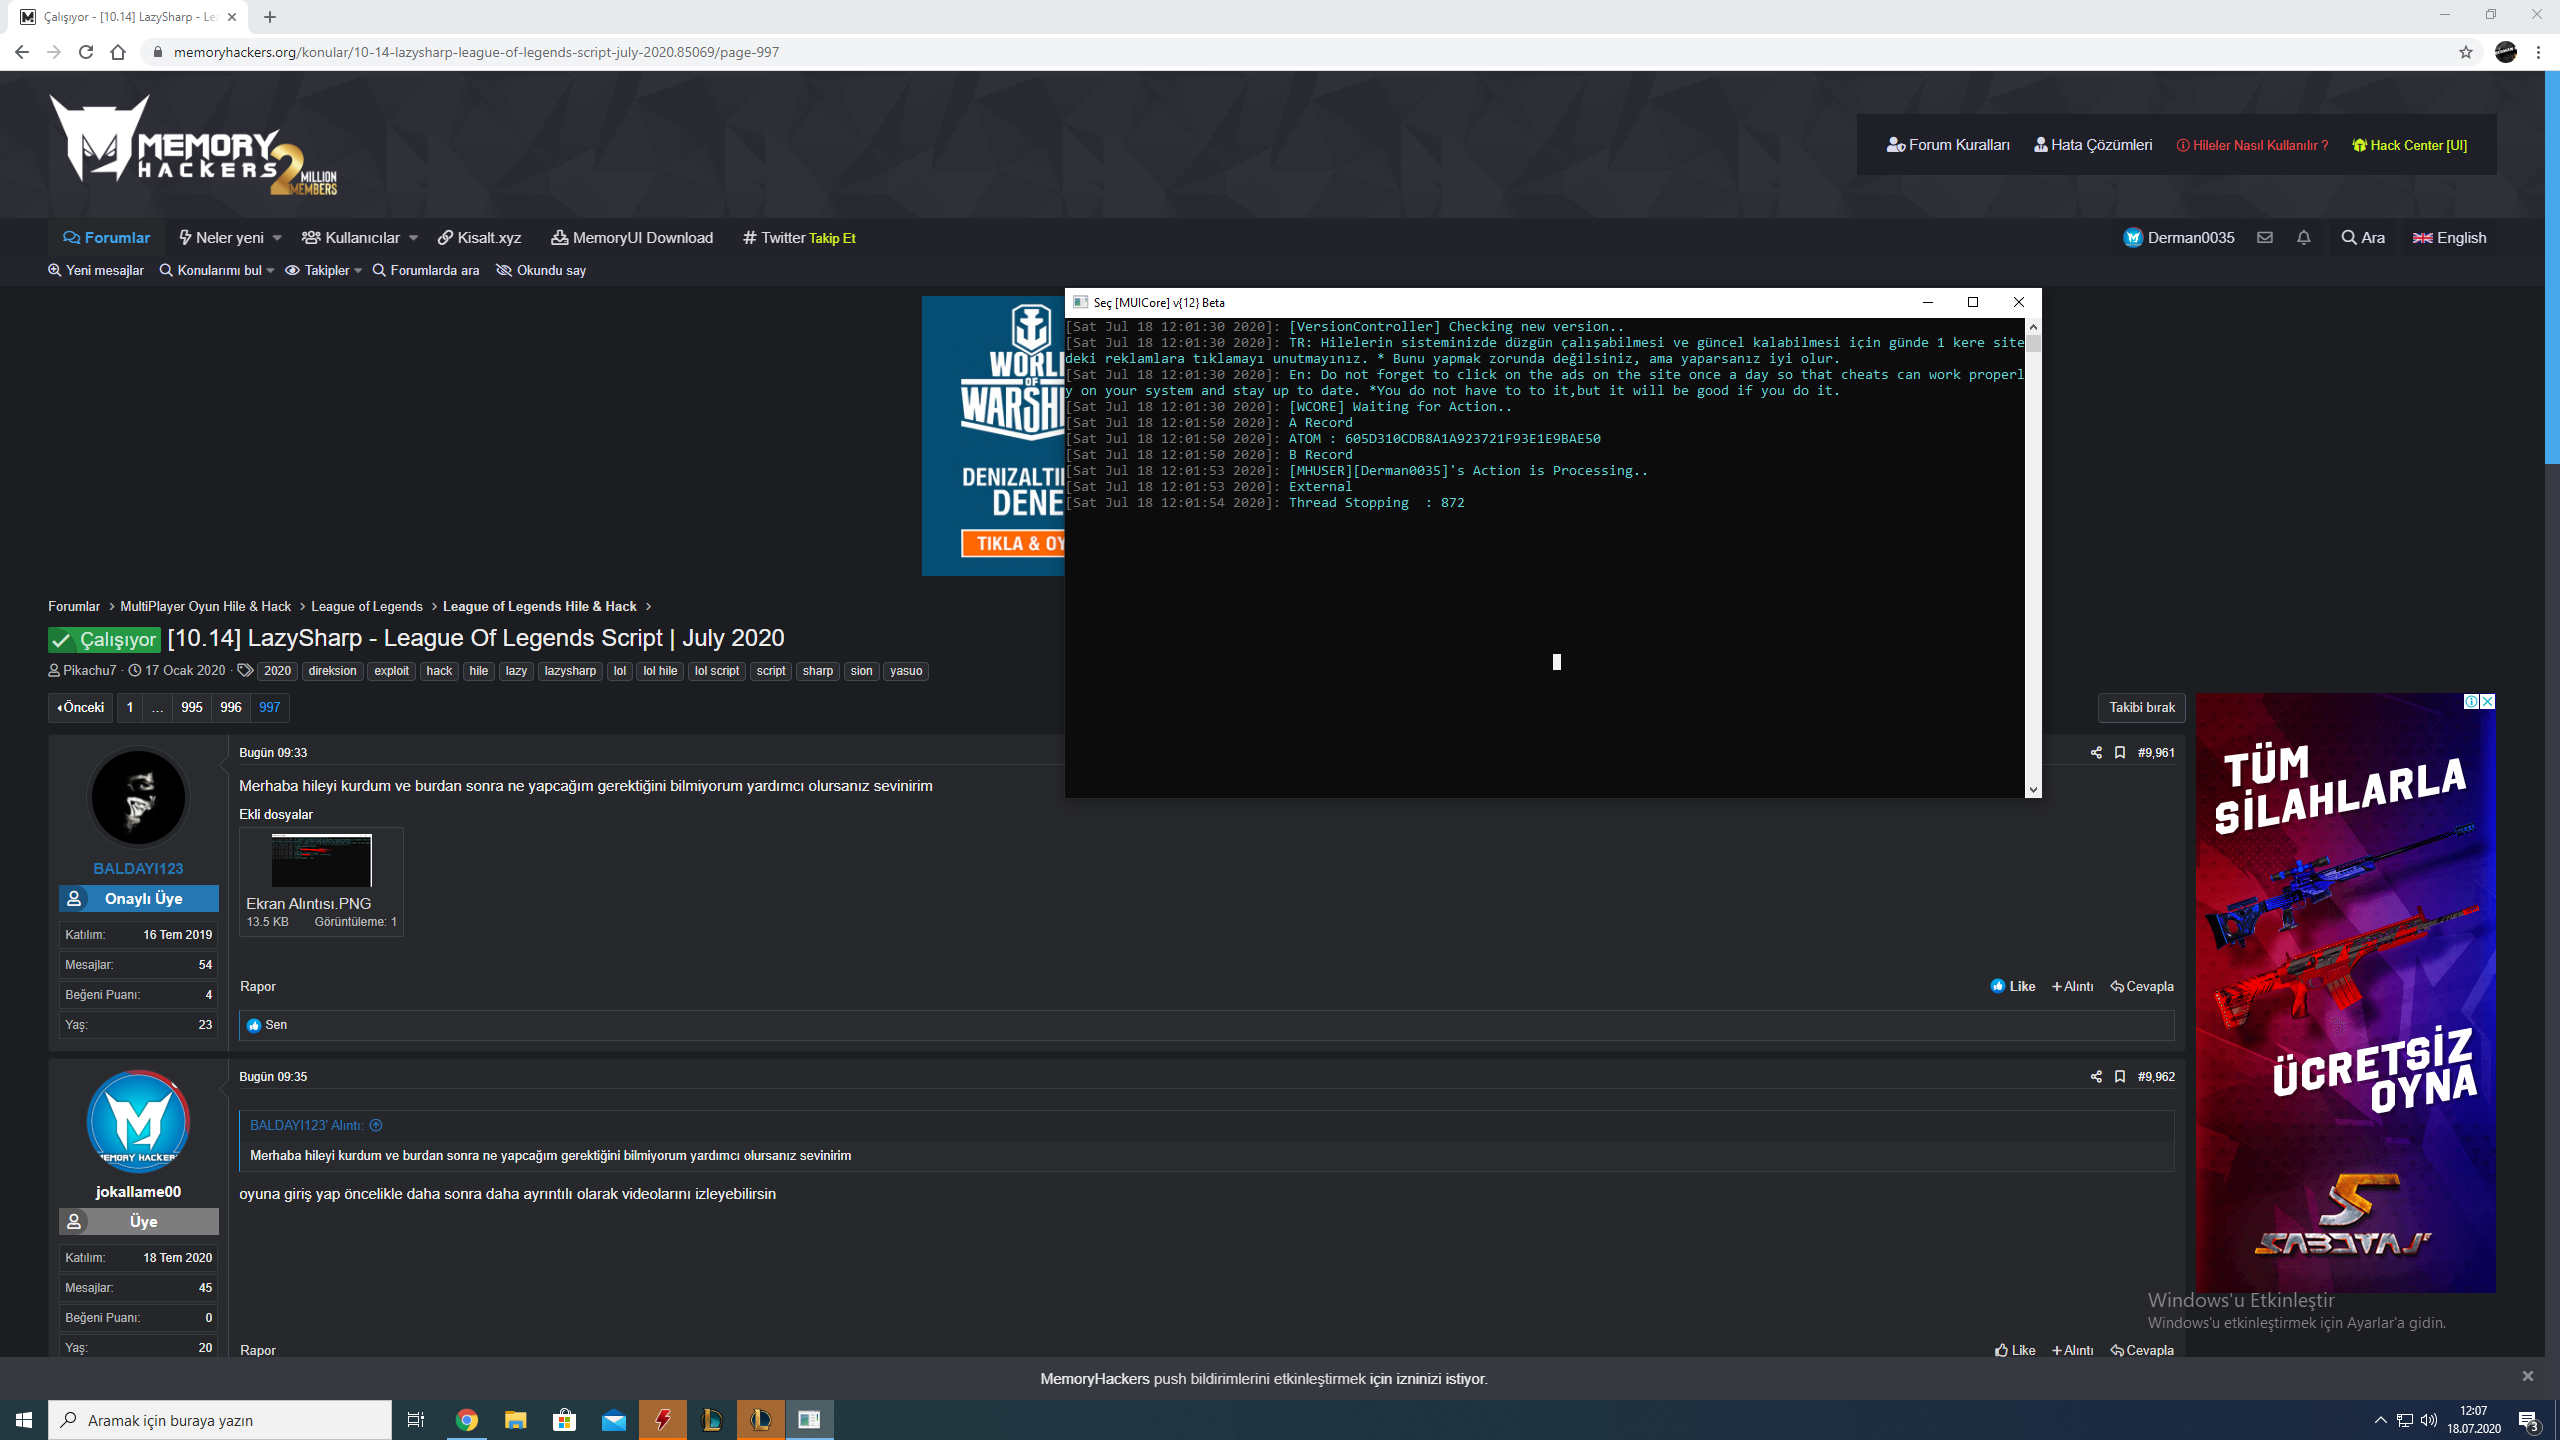Open Forumlarda ara search link

[426, 271]
